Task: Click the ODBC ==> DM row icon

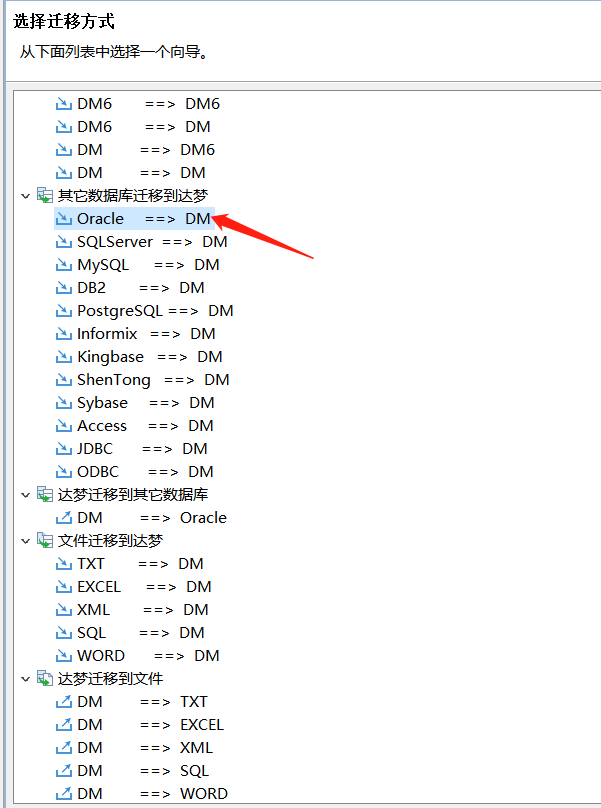Action: click(x=63, y=472)
